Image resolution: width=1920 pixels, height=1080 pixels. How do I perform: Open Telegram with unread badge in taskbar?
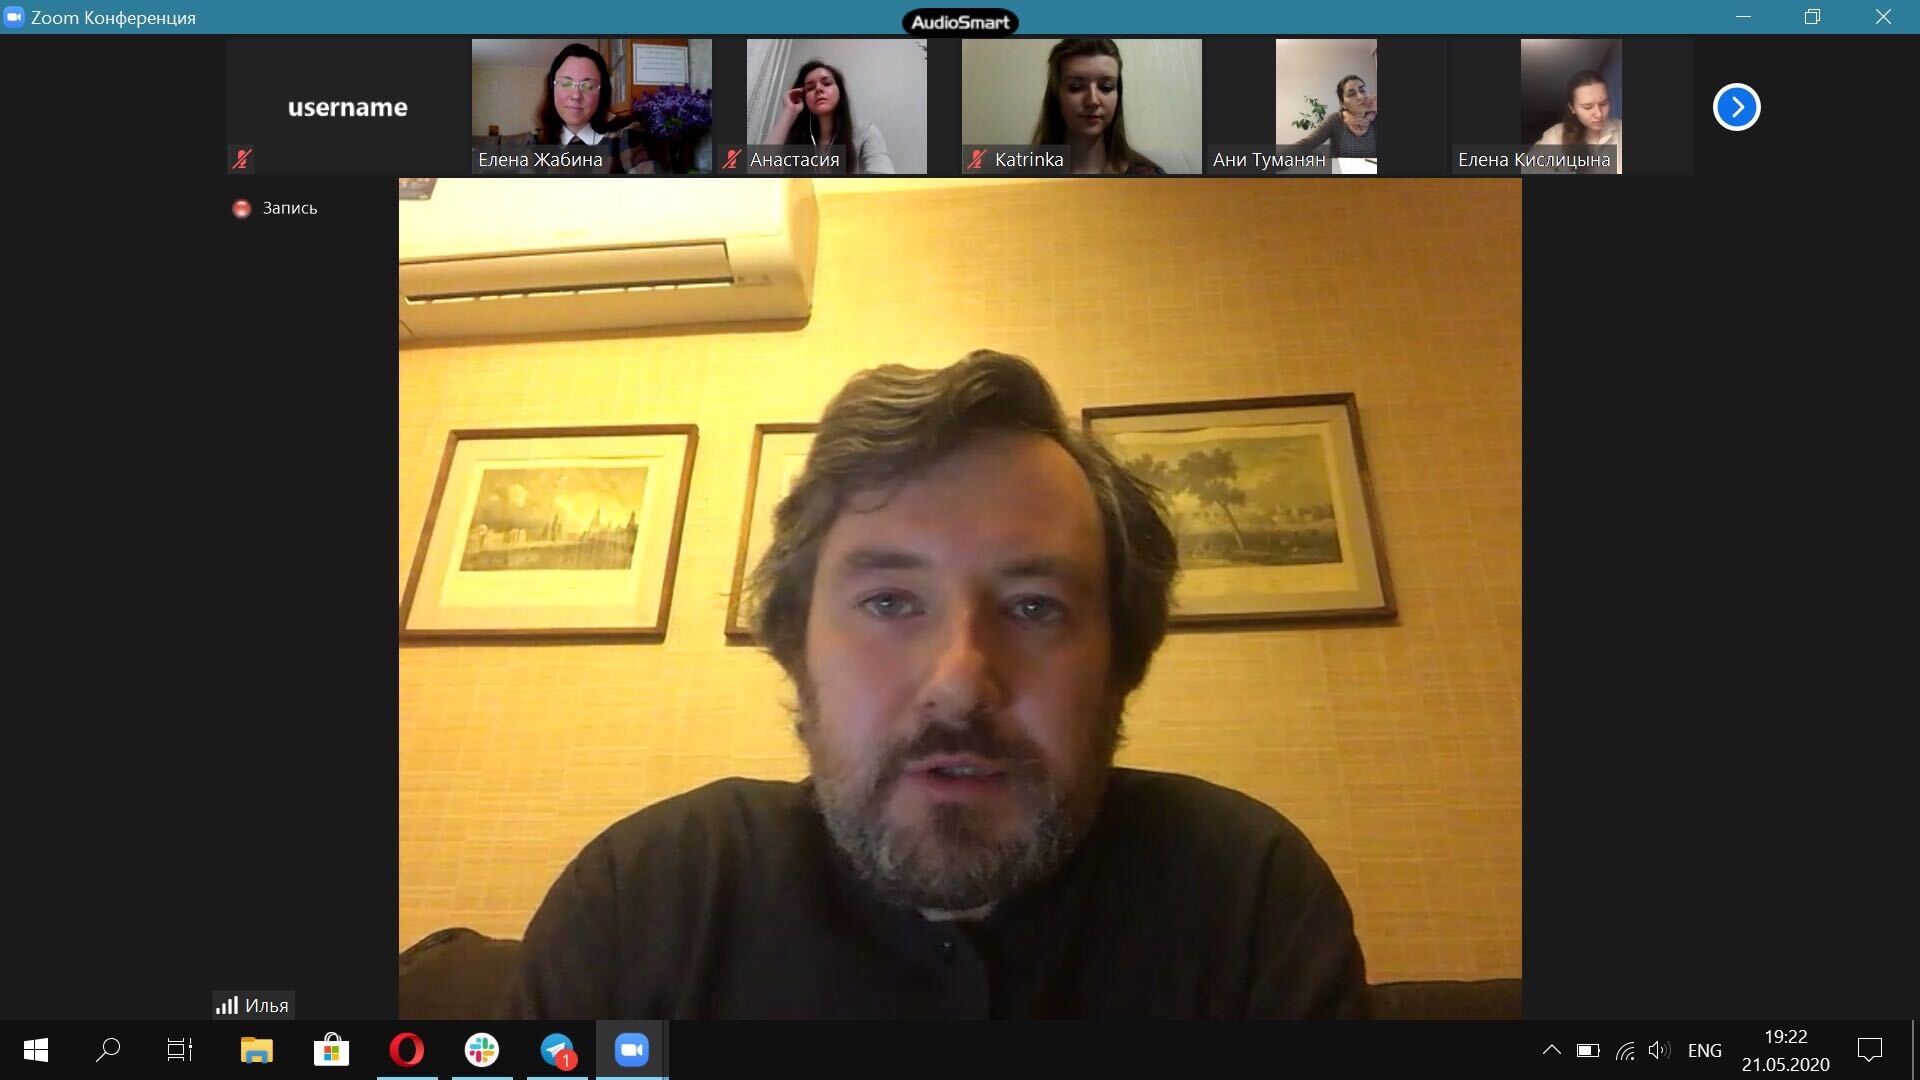click(557, 1050)
